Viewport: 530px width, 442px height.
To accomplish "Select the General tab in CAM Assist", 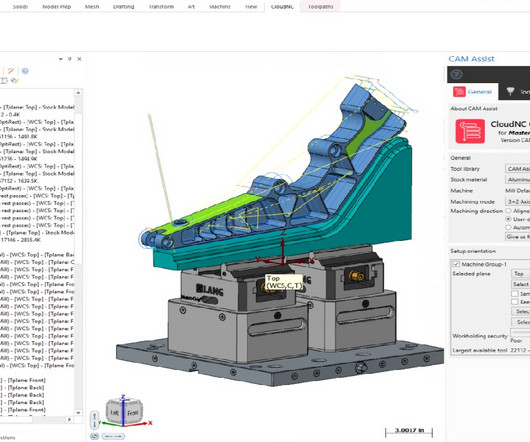I will 473,92.
